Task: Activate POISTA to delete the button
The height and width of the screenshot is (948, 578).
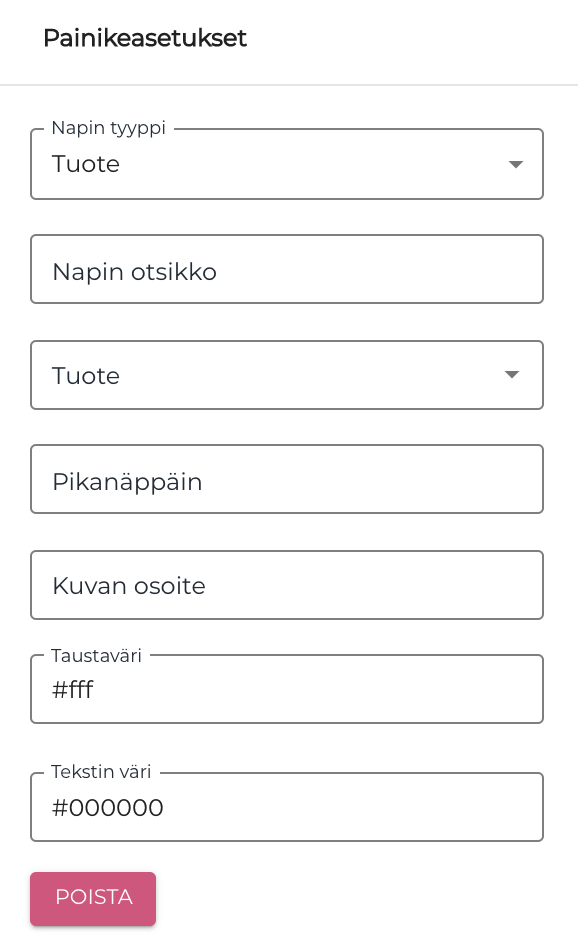Action: [x=93, y=898]
